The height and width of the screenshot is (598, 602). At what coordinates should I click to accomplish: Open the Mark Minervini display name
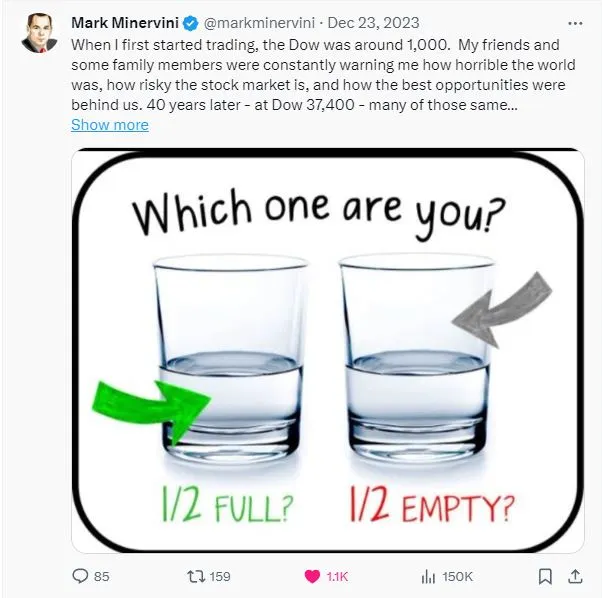click(x=125, y=23)
